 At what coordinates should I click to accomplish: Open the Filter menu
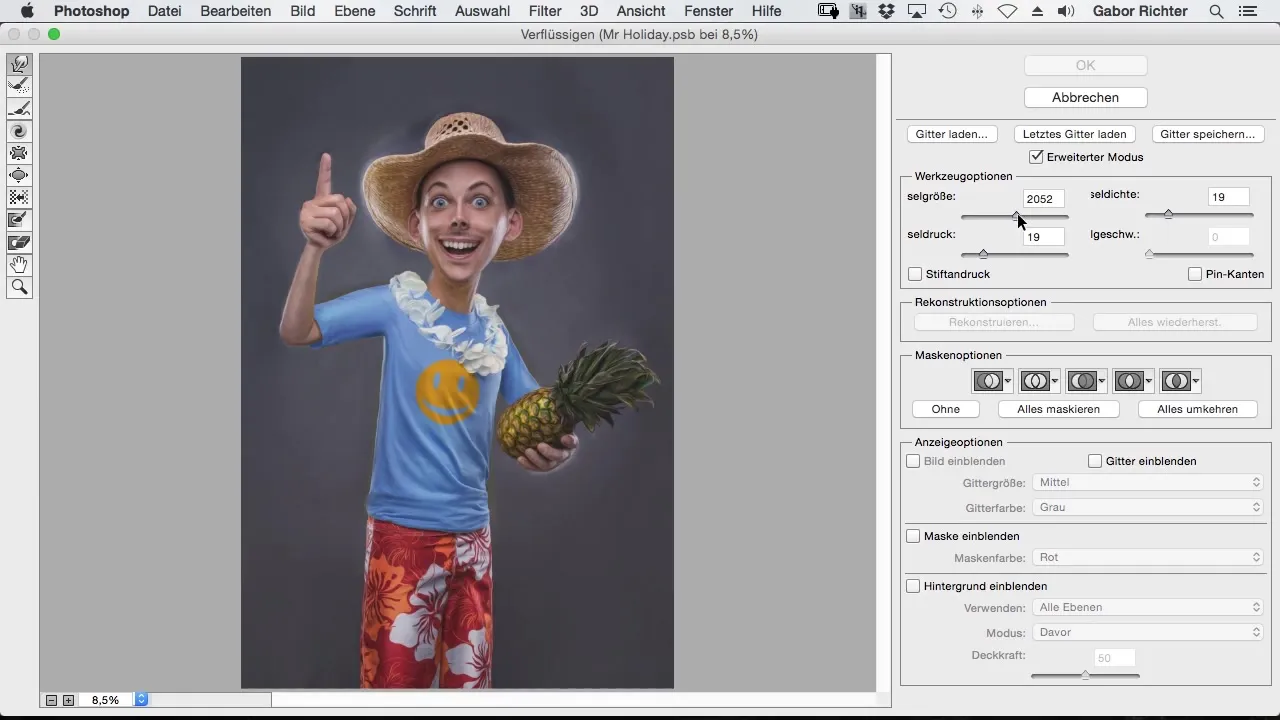click(x=545, y=12)
